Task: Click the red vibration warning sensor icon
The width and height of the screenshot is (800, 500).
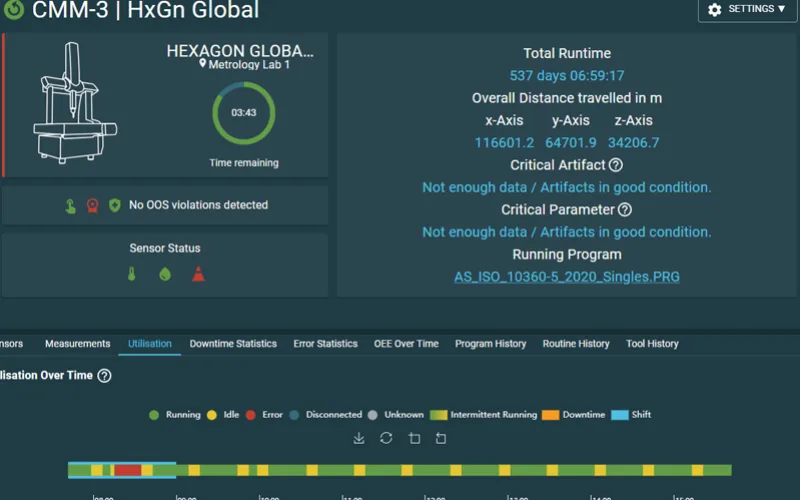Action: pyautogui.click(x=198, y=274)
